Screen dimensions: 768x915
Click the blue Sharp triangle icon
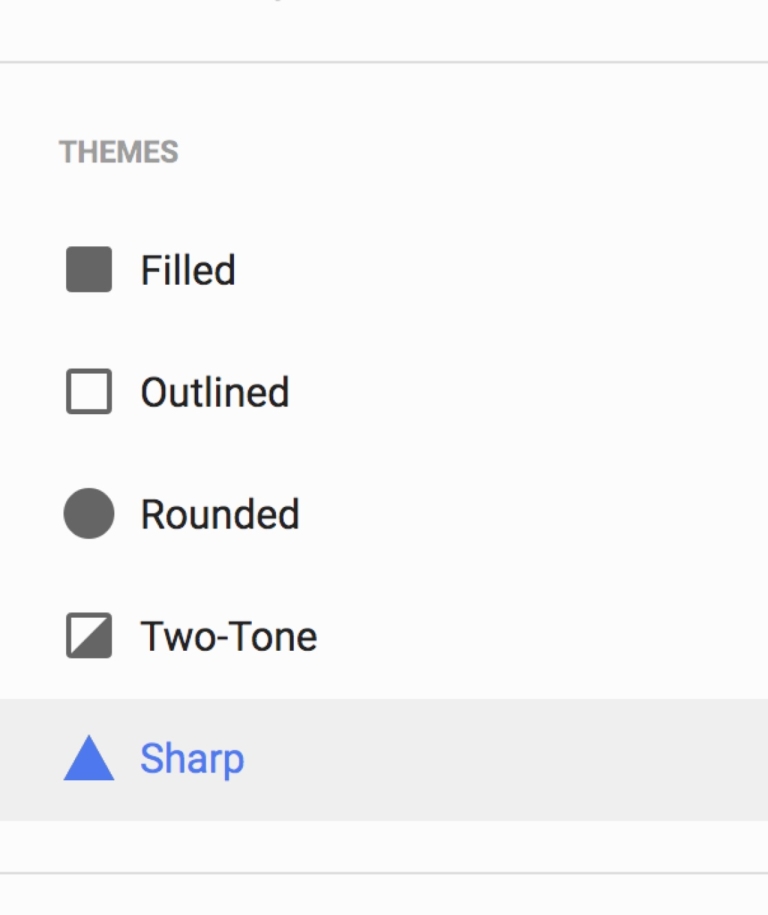(89, 758)
